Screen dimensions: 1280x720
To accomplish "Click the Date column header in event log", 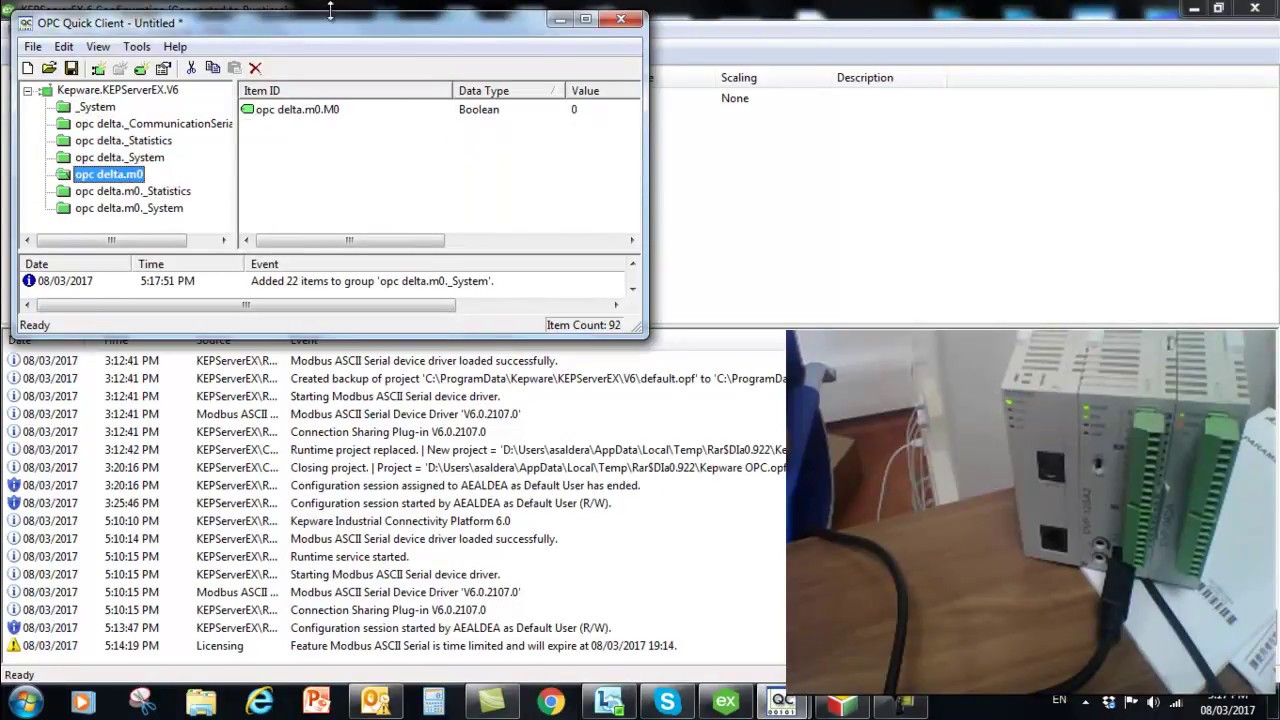I will [x=75, y=264].
